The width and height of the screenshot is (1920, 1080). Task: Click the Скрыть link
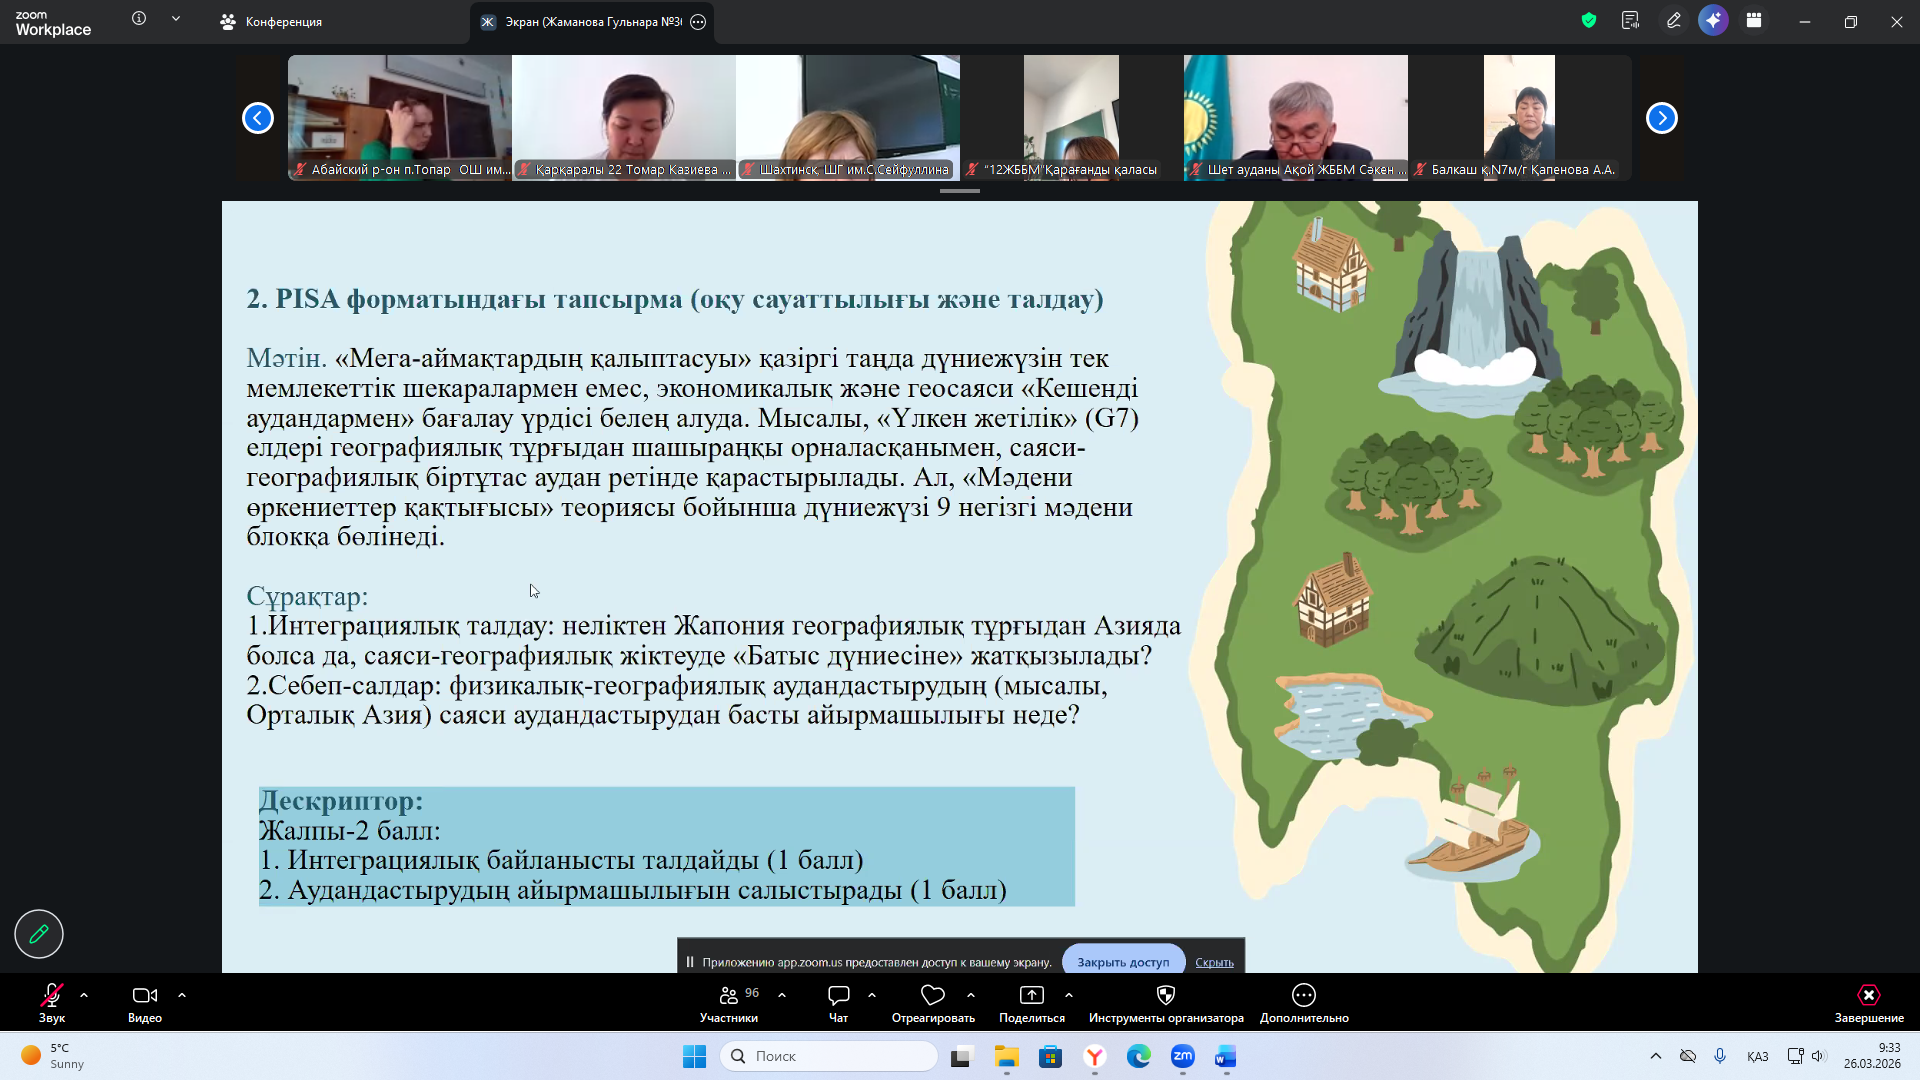(x=1214, y=962)
